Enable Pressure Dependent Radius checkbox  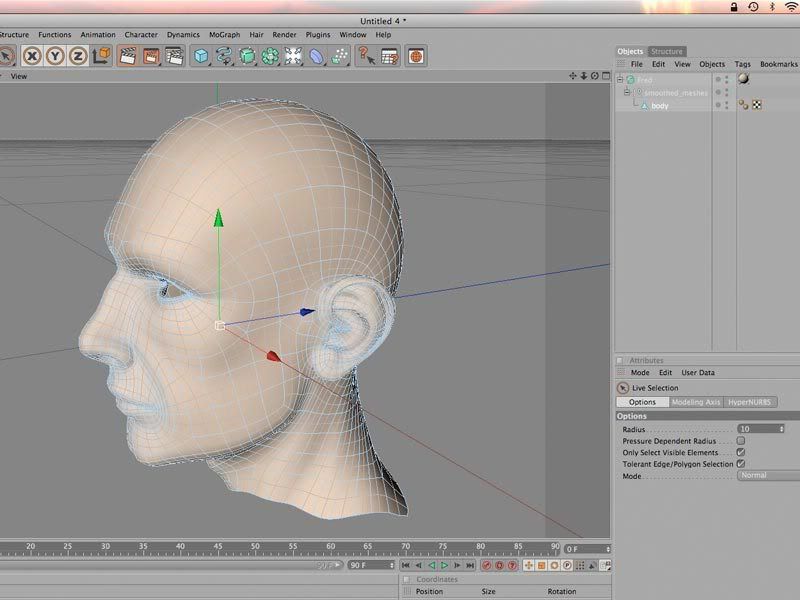point(741,440)
